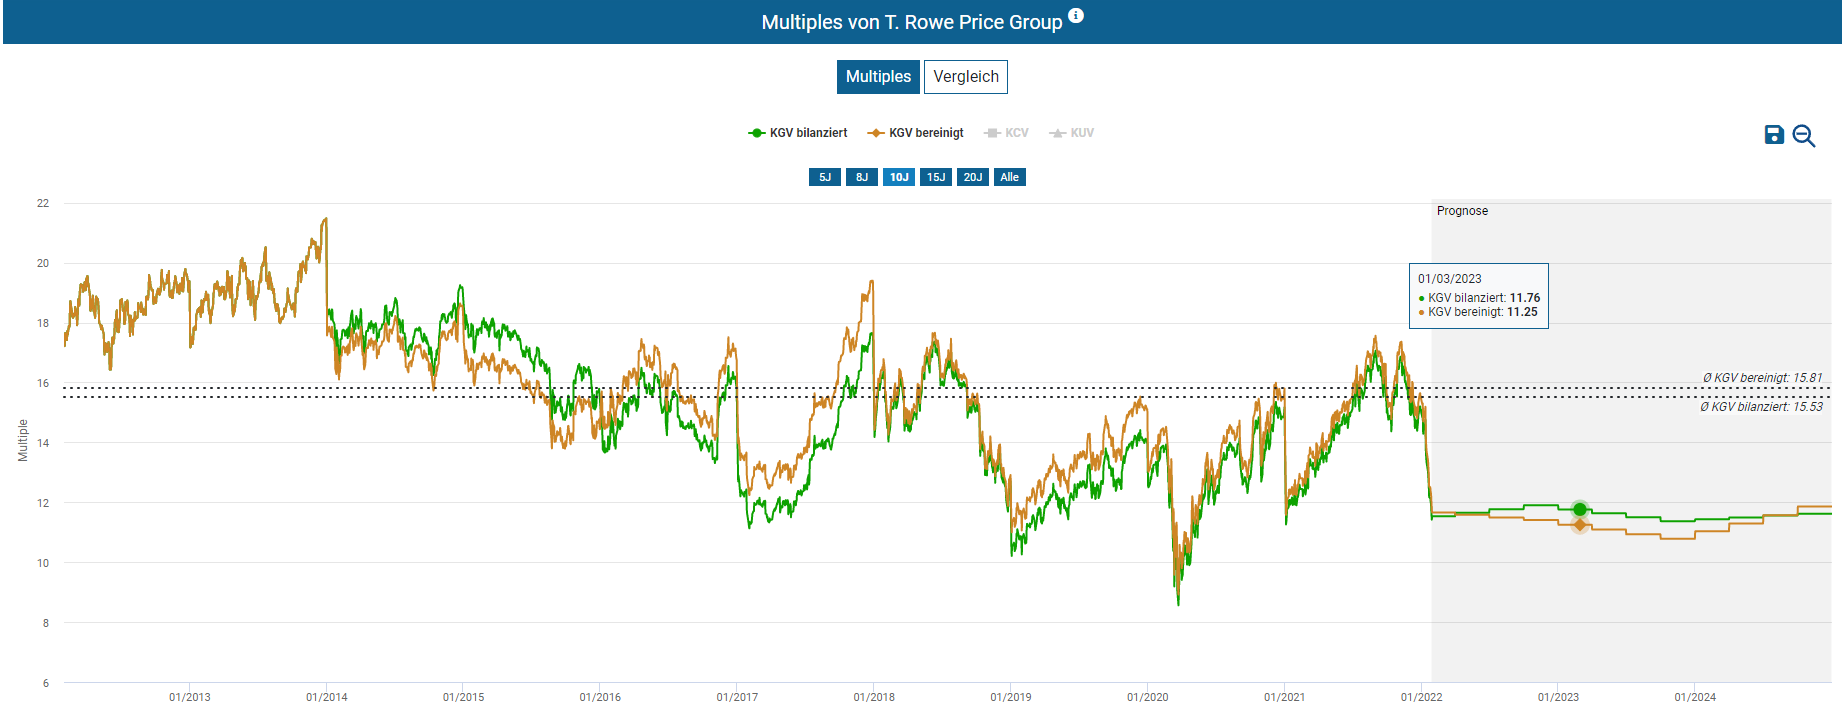Save the chart using the floppy disk icon
The image size is (1844, 711).
pos(1774,135)
